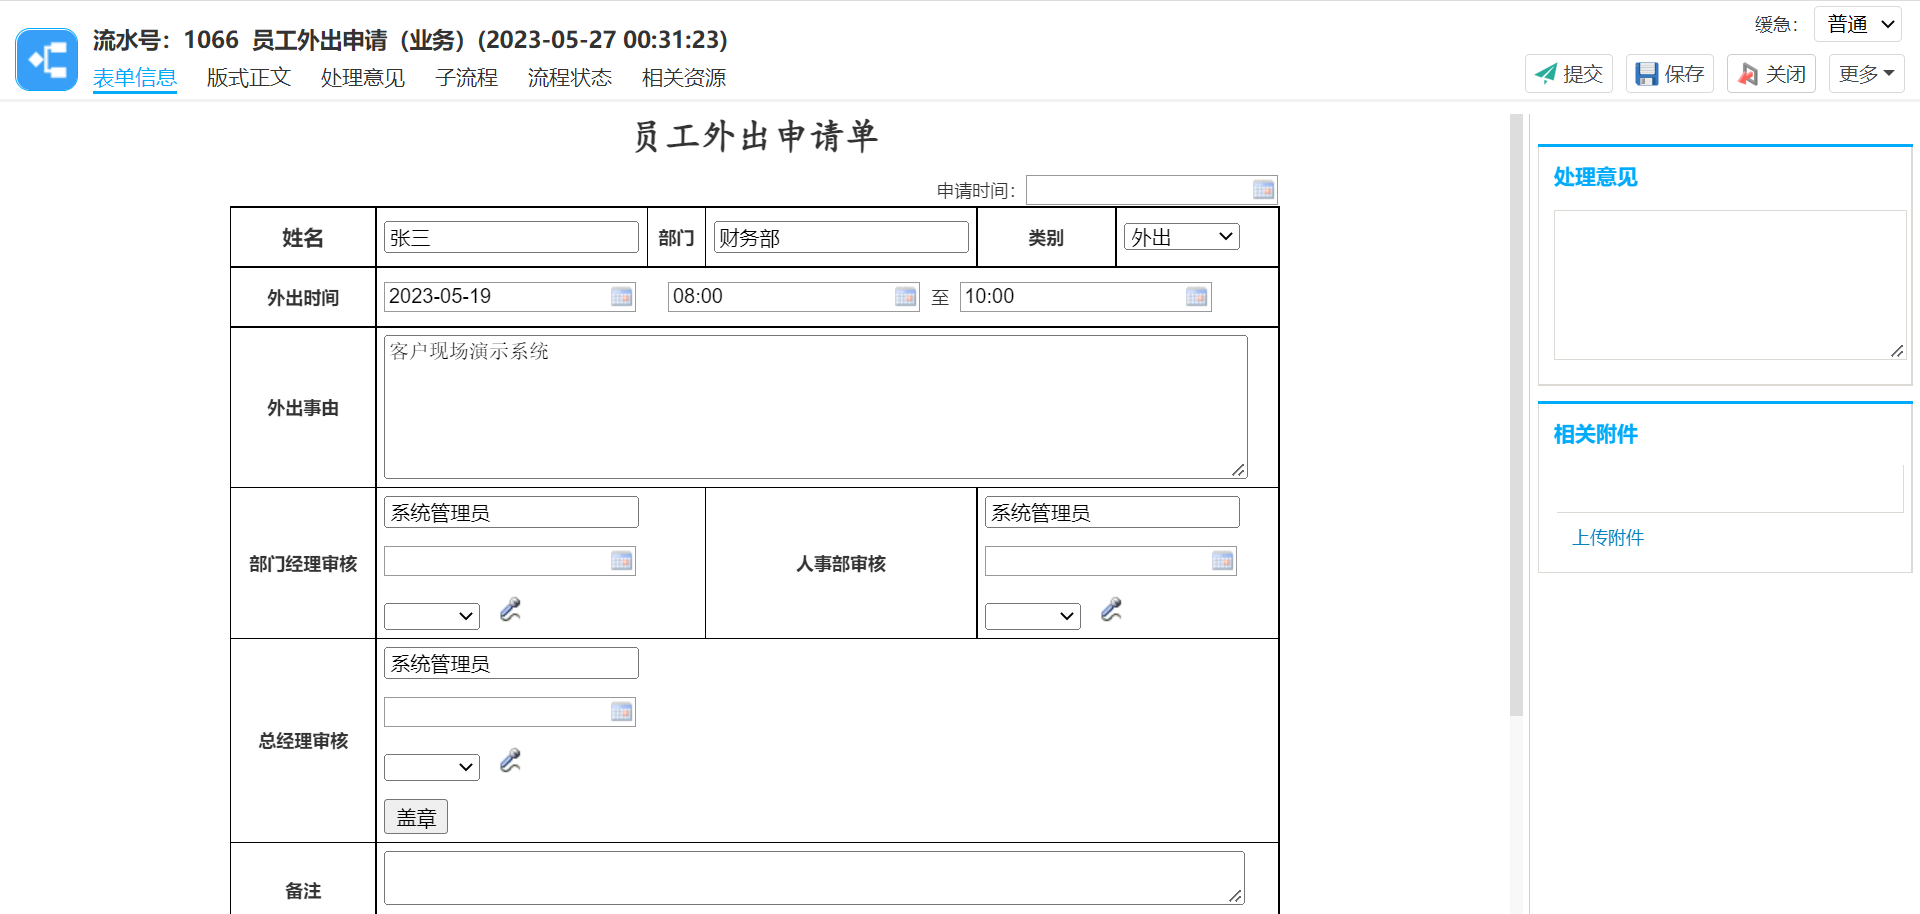1920x914 pixels.
Task: Switch to the 流程状态 tab
Action: [570, 78]
